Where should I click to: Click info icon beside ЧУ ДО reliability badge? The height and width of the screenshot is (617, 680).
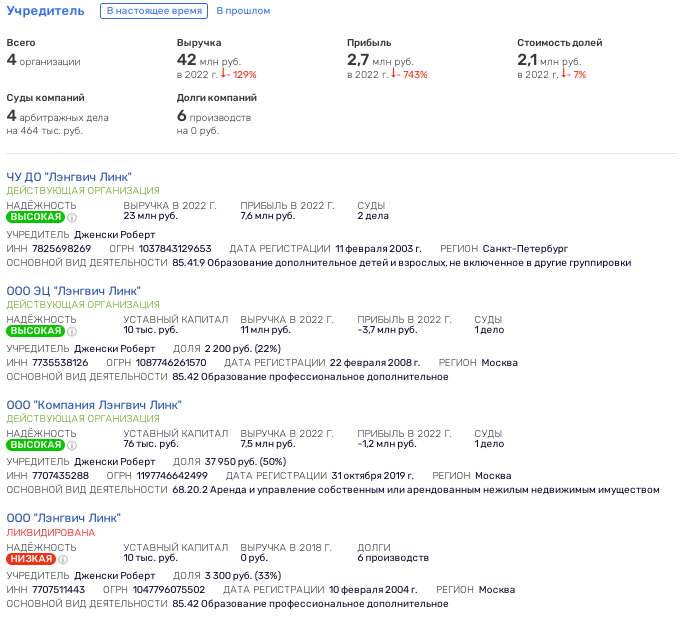coord(72,217)
